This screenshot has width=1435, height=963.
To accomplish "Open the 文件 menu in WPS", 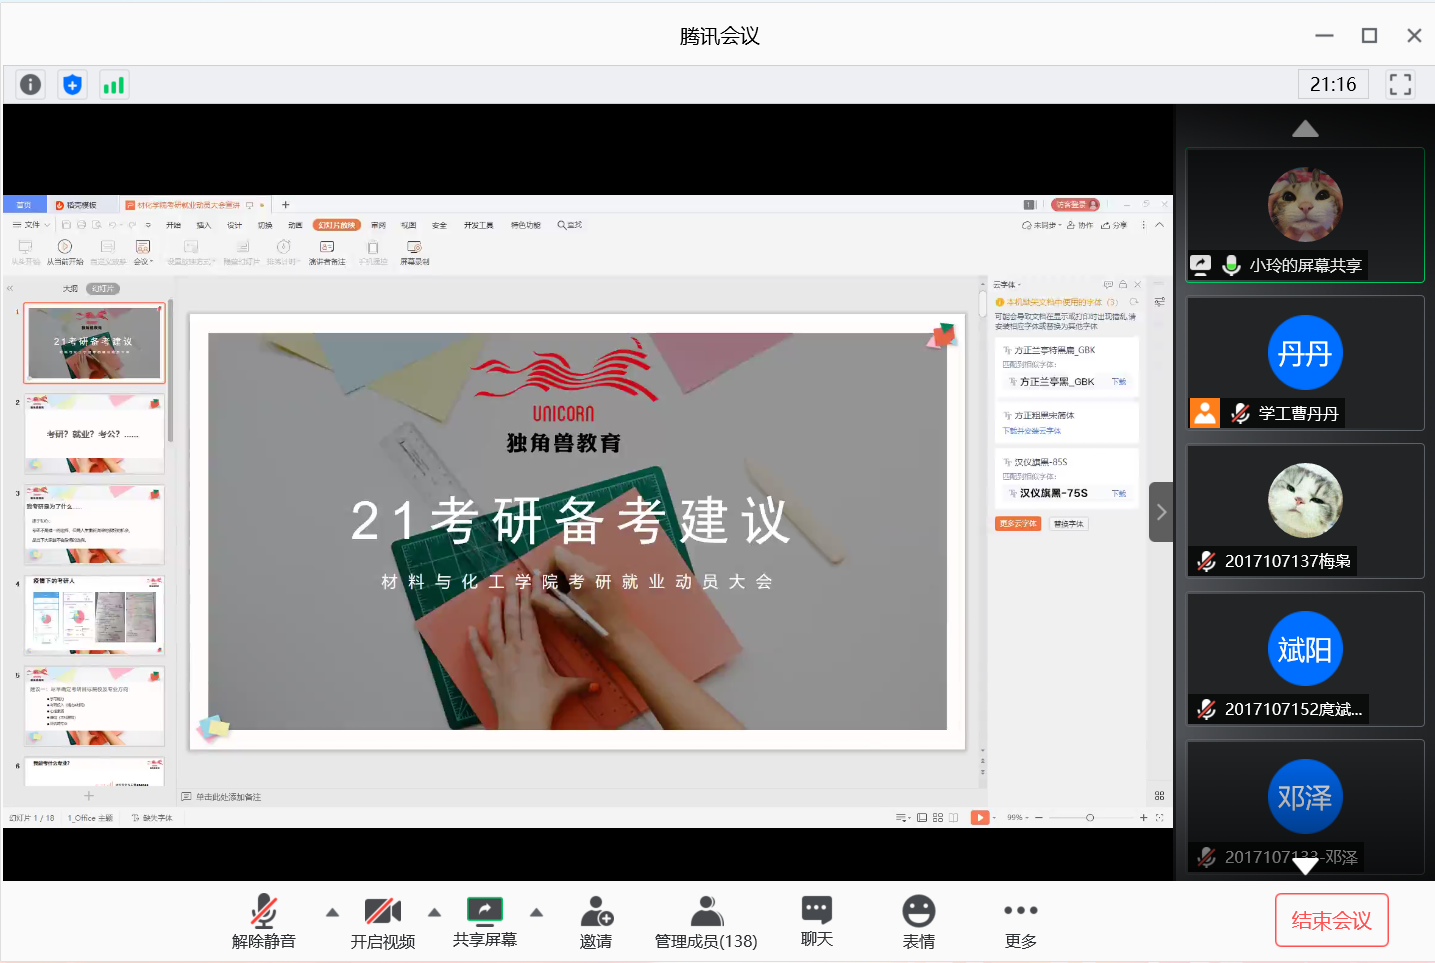I will pos(31,225).
